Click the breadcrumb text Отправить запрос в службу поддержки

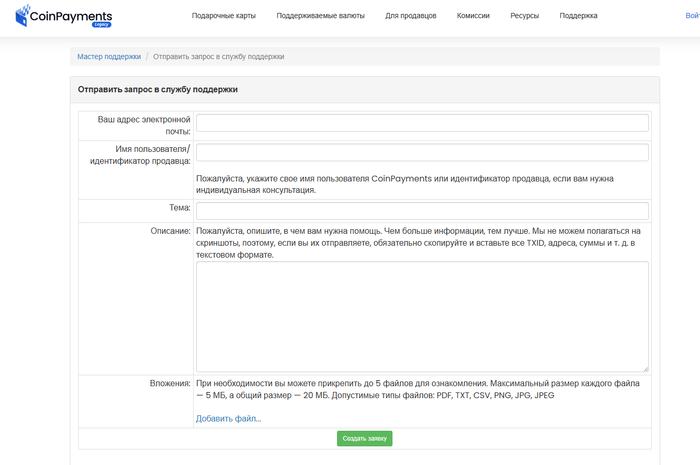(219, 57)
